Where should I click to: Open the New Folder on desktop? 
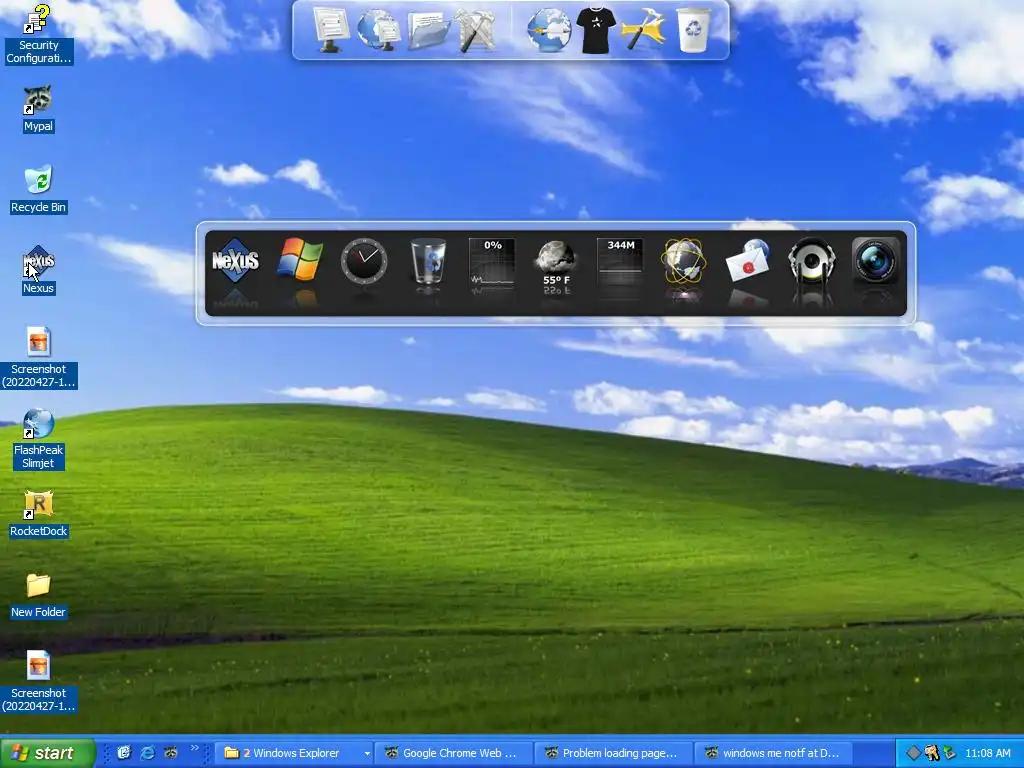pyautogui.click(x=38, y=595)
